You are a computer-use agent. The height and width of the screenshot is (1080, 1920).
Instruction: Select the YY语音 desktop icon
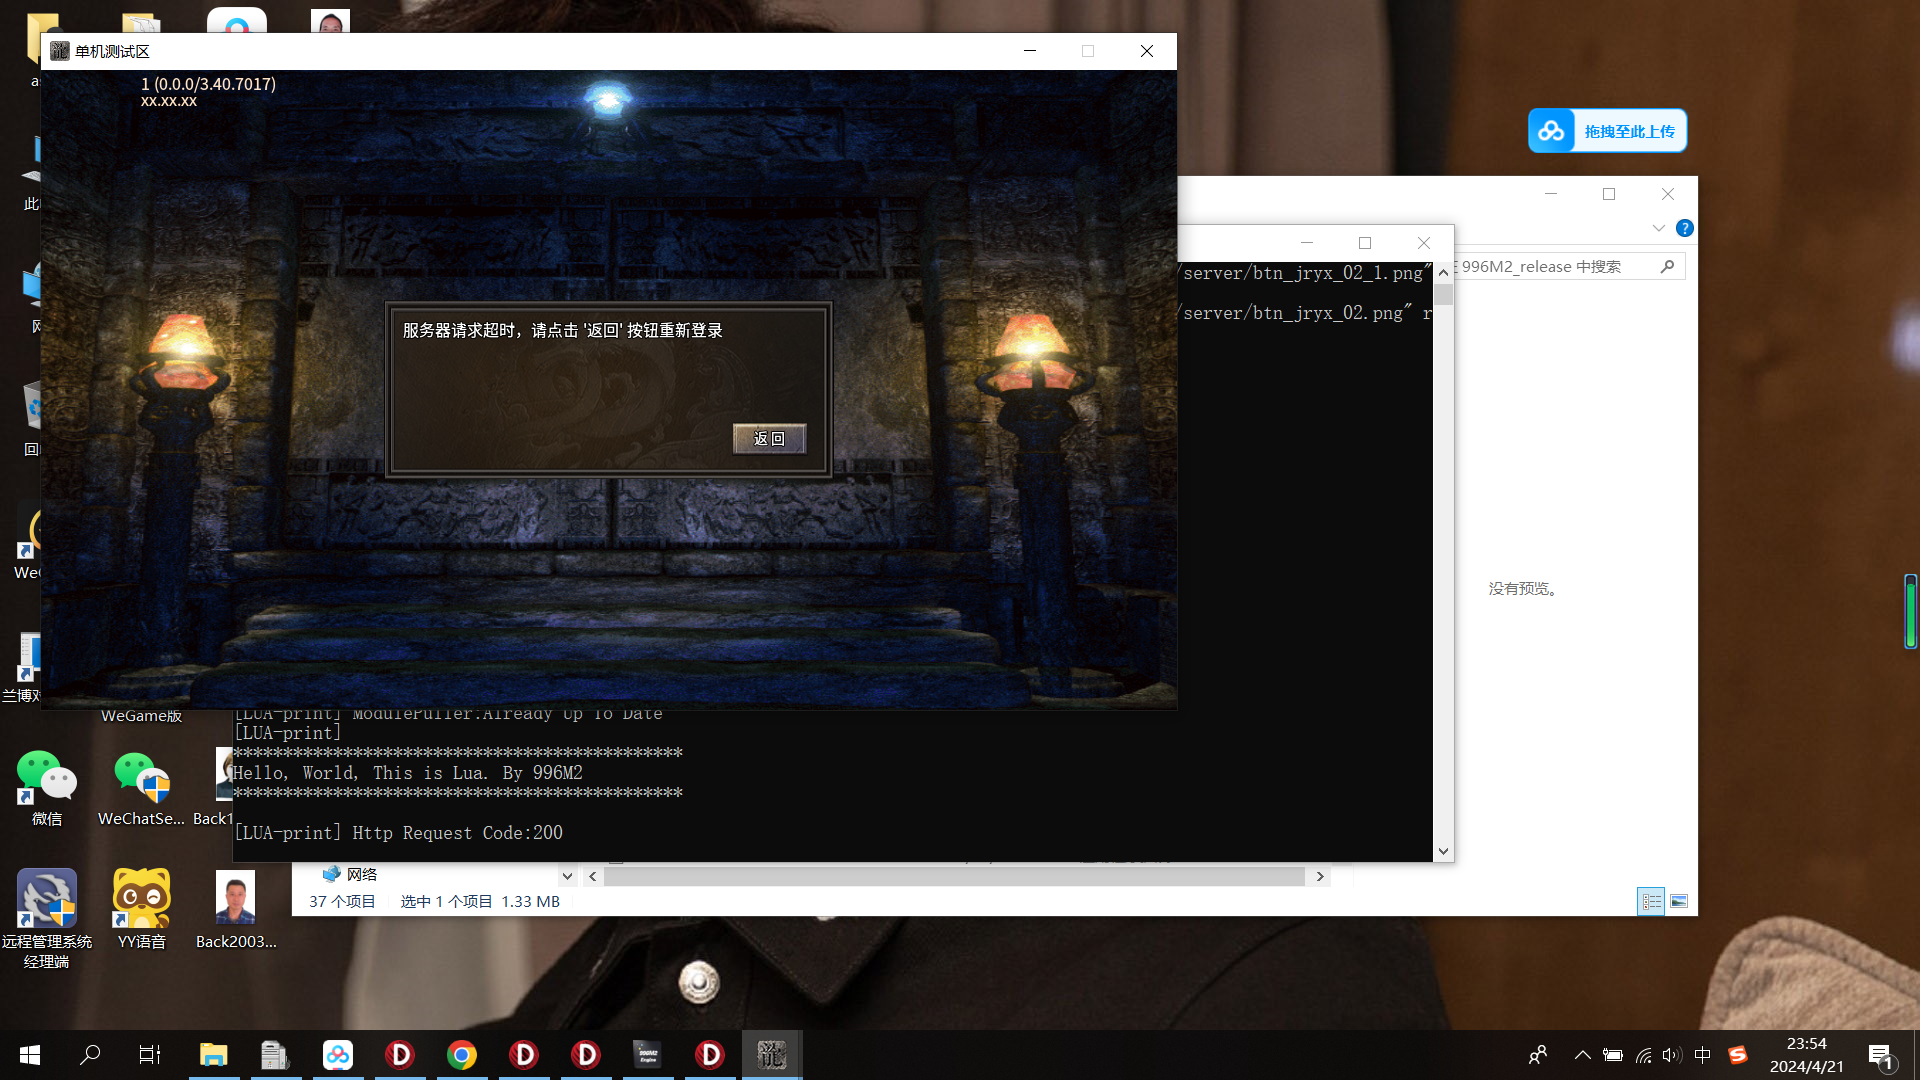141,909
